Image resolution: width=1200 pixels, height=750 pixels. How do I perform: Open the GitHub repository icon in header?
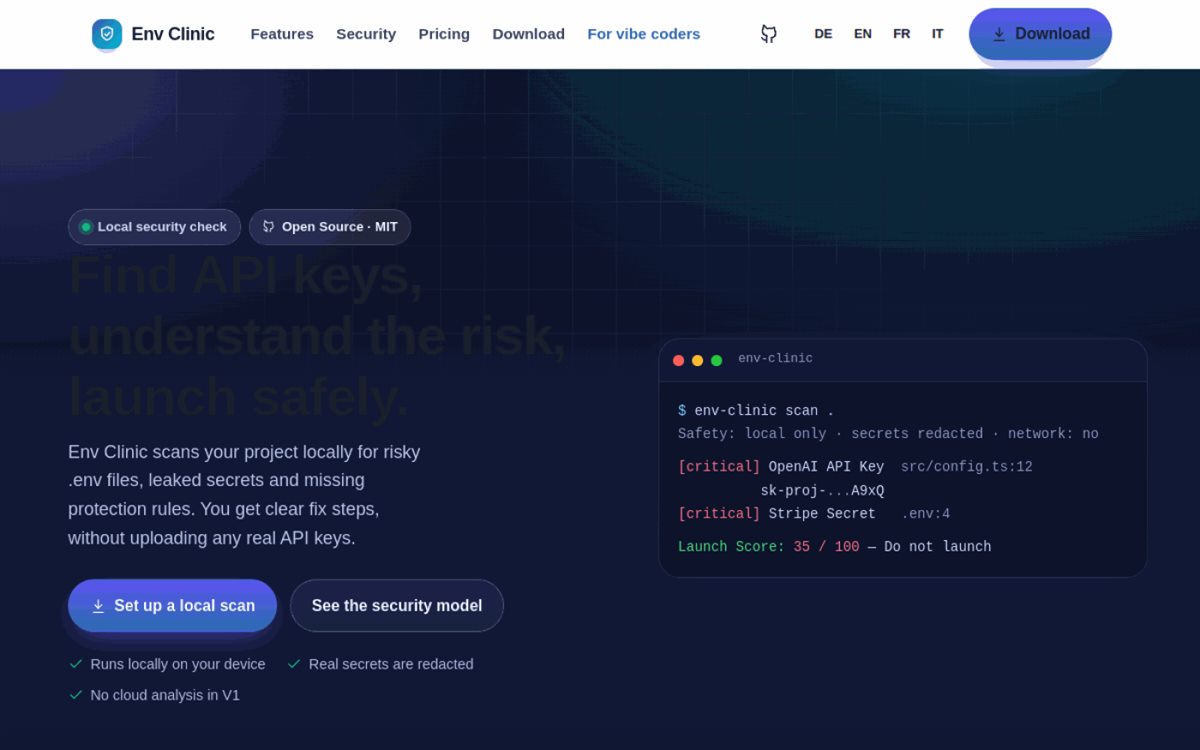[x=769, y=34]
